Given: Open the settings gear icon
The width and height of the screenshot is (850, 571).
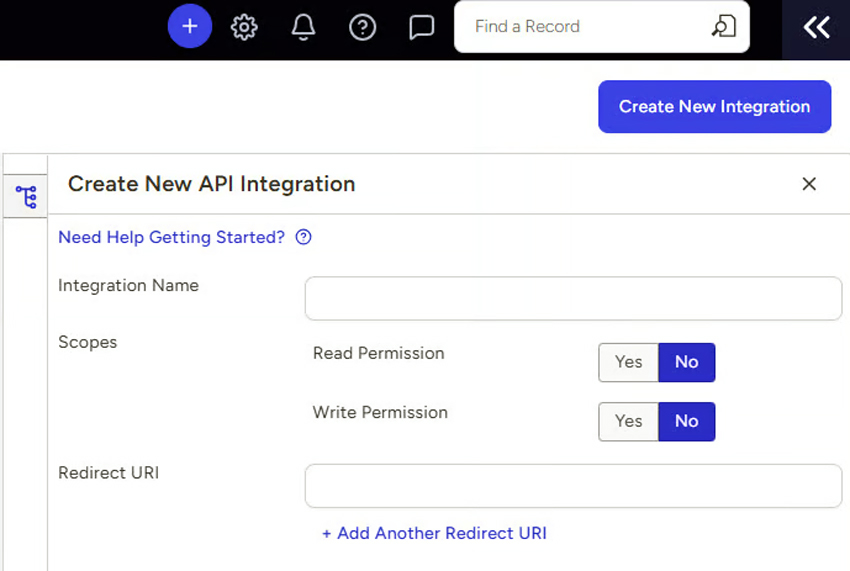Looking at the screenshot, I should [x=244, y=27].
